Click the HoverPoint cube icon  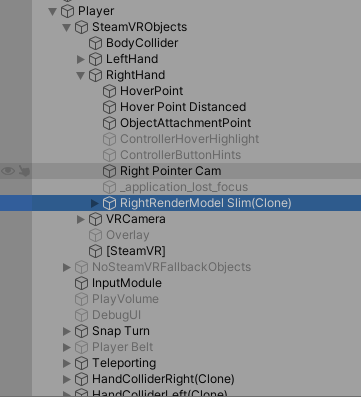click(109, 91)
